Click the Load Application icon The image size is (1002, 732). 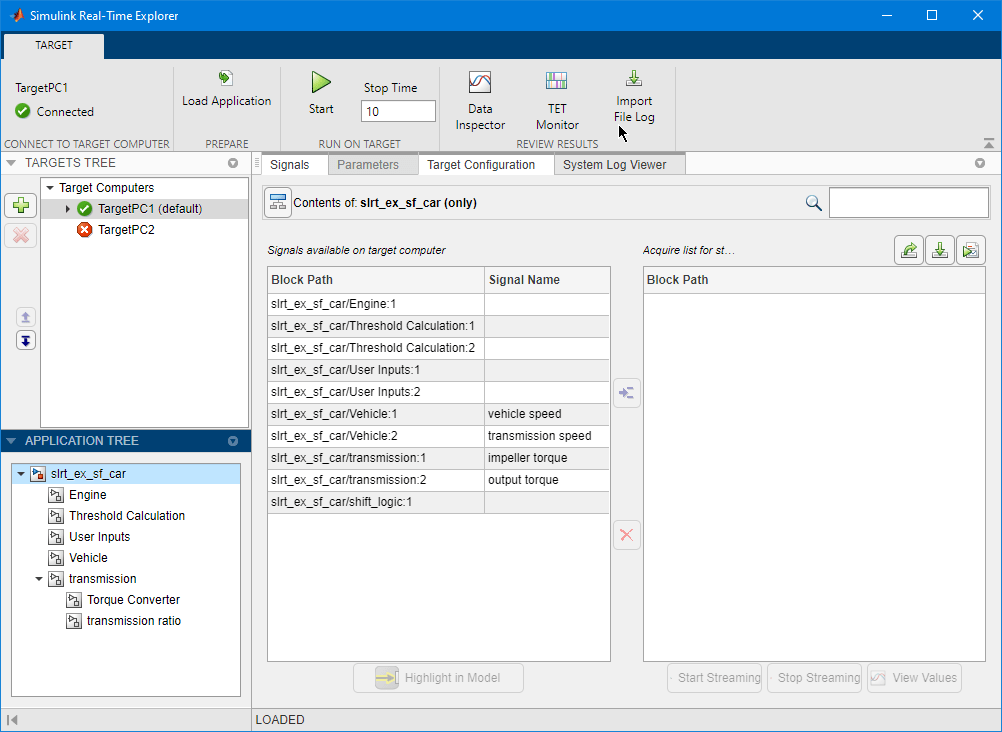[x=226, y=79]
